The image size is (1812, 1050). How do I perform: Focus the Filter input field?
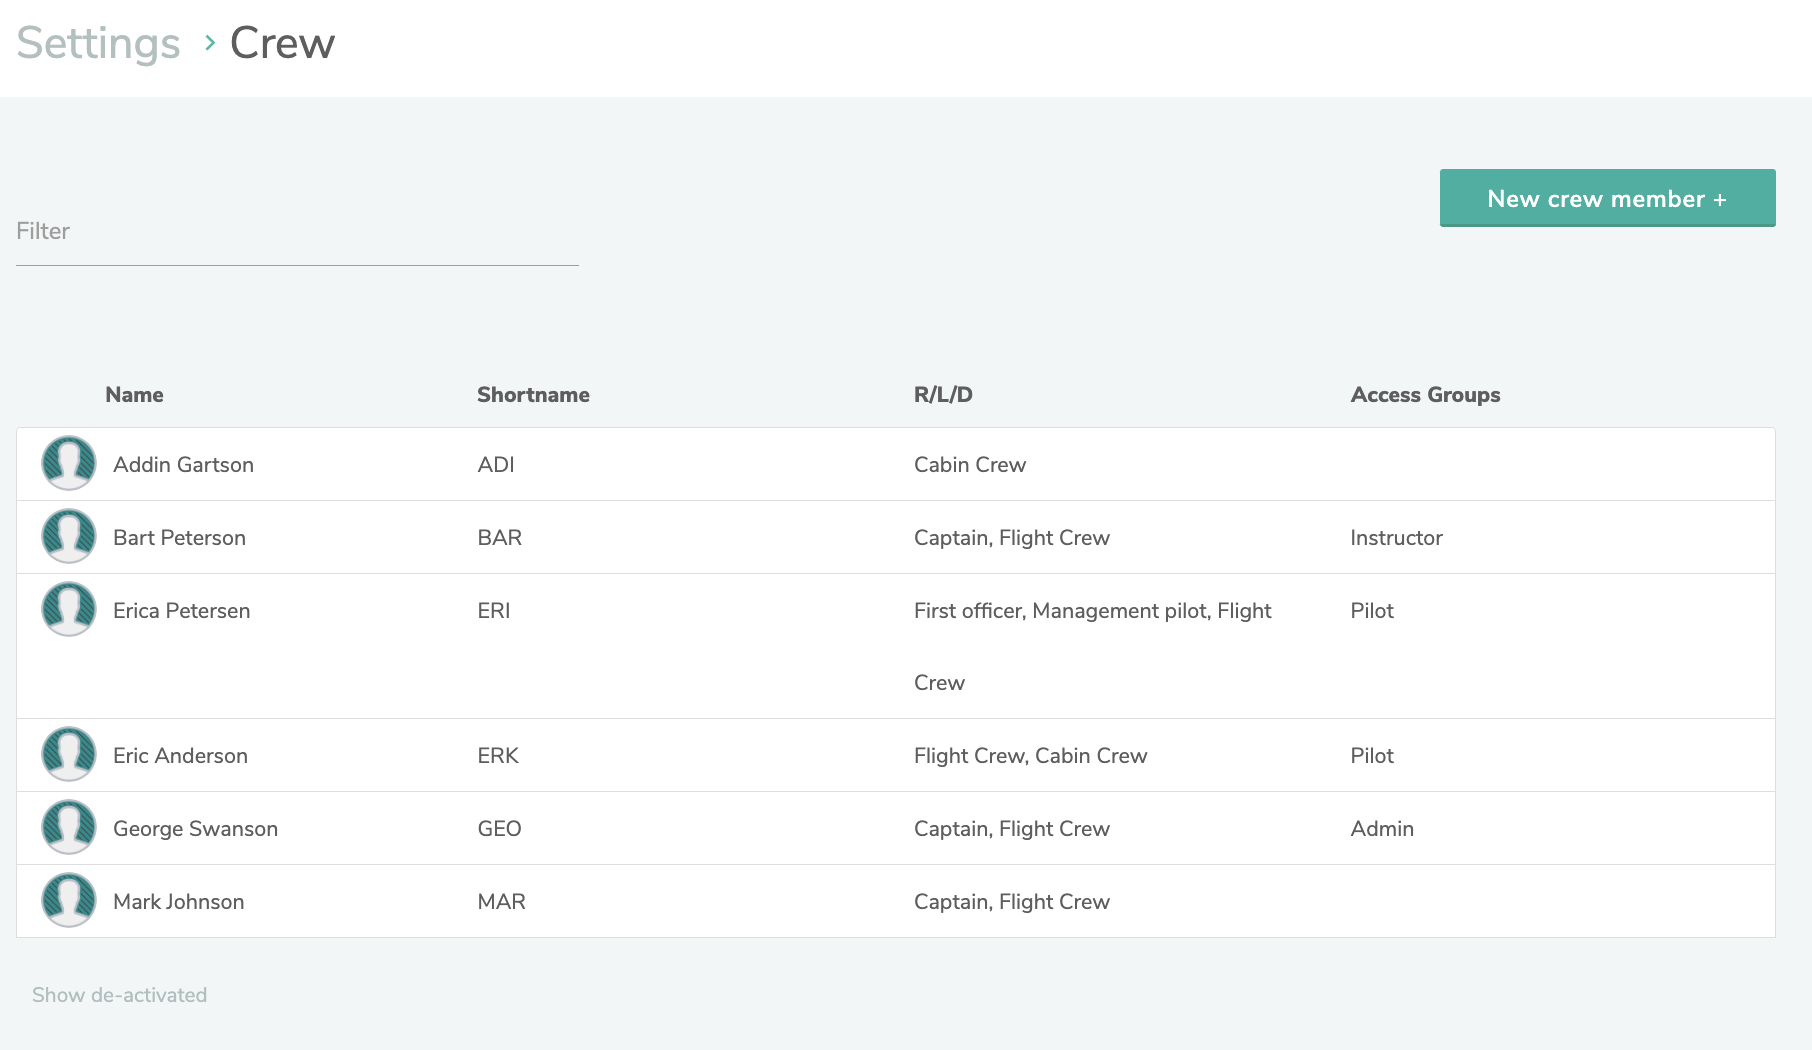click(x=297, y=233)
